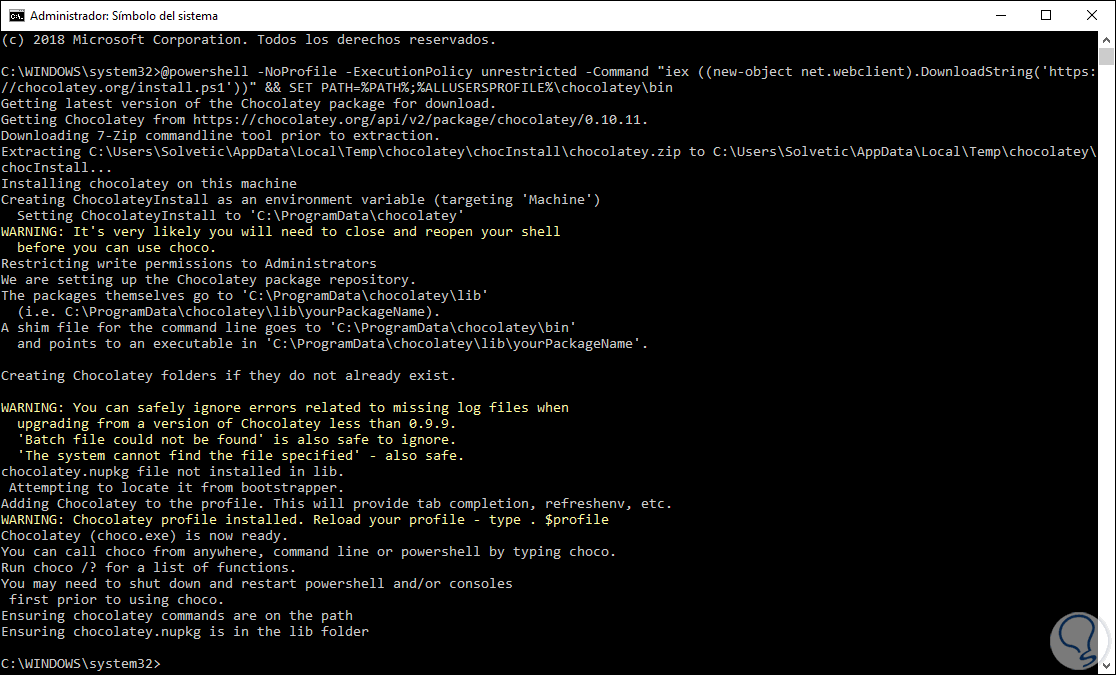Screen dimensions: 1116x675
Task: Click the 'Setting ChocolateyInstall to' line
Action: coord(241,216)
